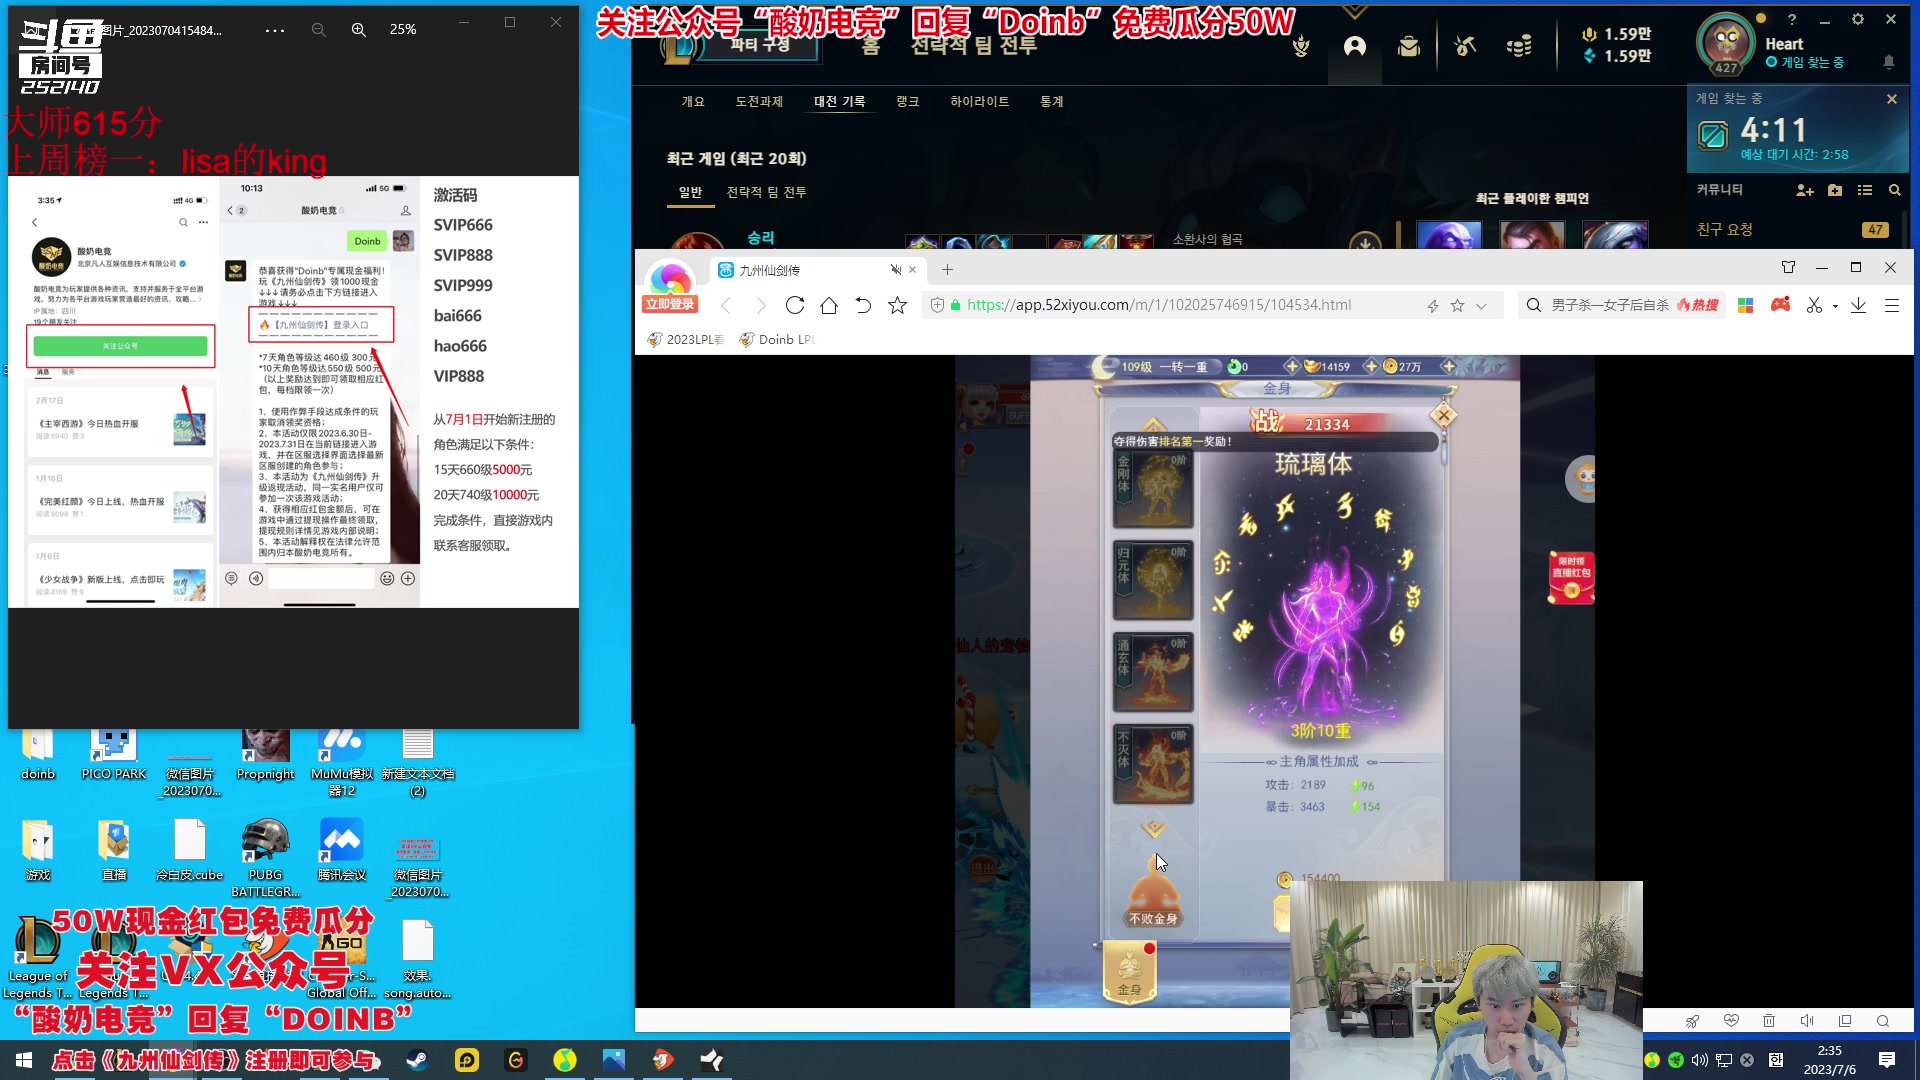The height and width of the screenshot is (1080, 1920).
Task: Go to the browser home page
Action: click(829, 305)
